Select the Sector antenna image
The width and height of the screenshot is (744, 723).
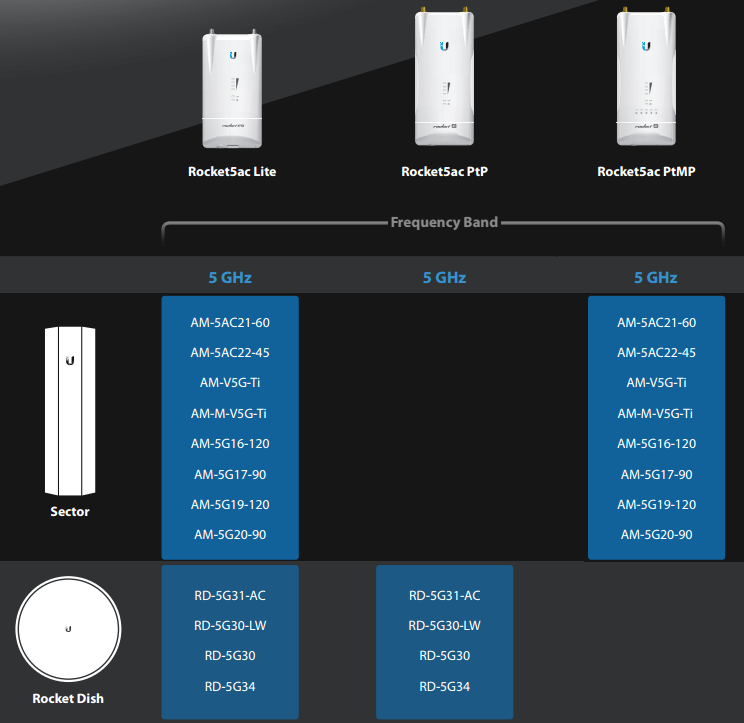click(70, 411)
